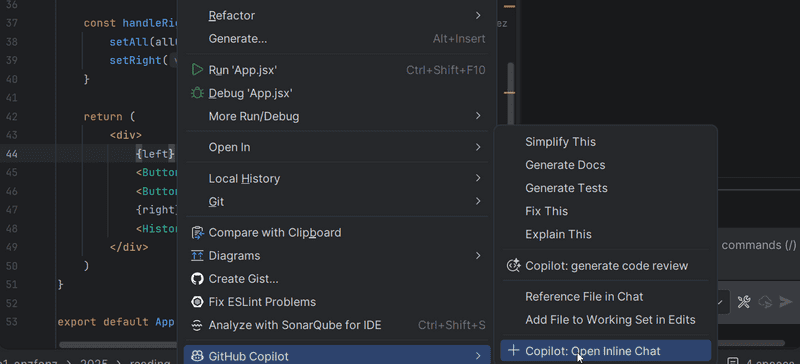Click the green Run 'App.jsx' play icon
Image resolution: width=800 pixels, height=364 pixels.
click(x=197, y=70)
